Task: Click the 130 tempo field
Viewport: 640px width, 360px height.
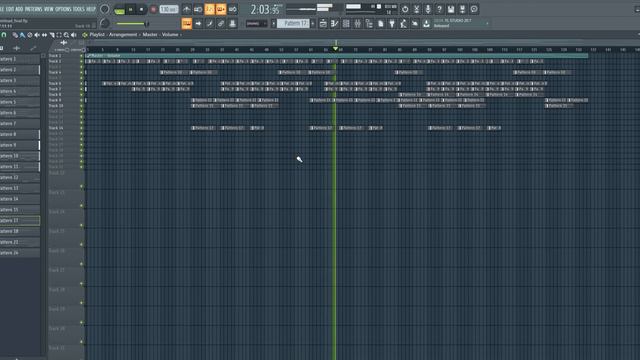Action: (x=169, y=9)
